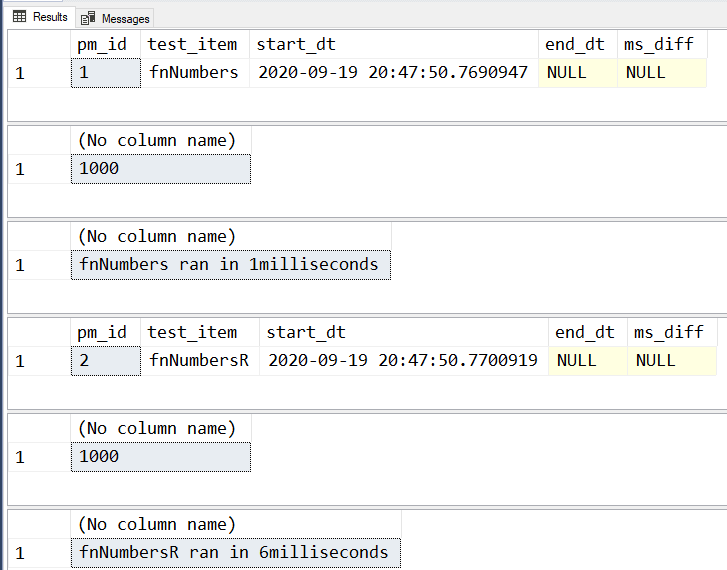Click the pm_id column header in top grid

[x=102, y=44]
